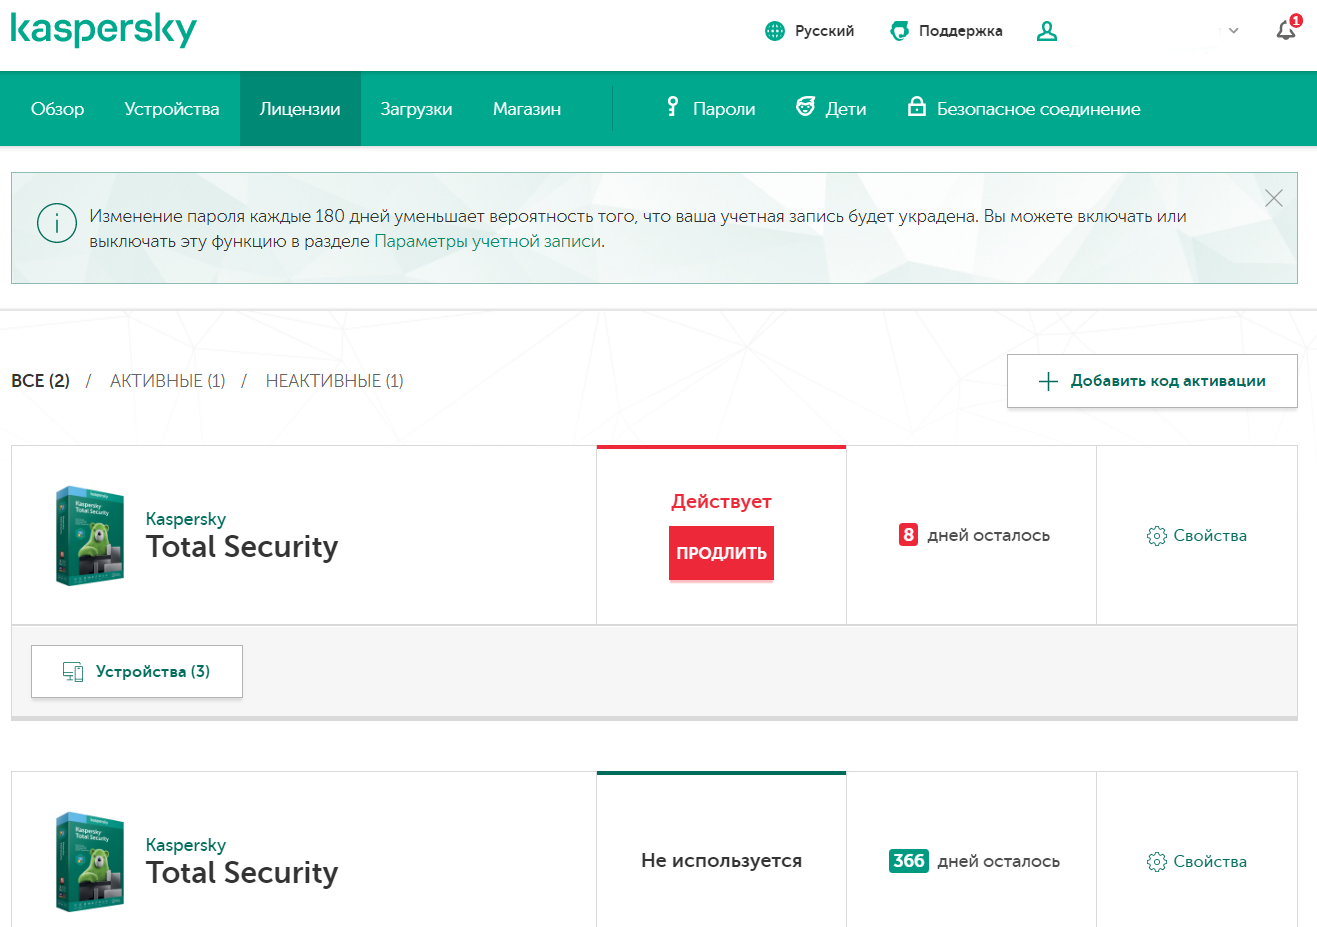Viewport: 1317px width, 927px height.
Task: Follow the Параметры учетной записи link
Action: [x=488, y=241]
